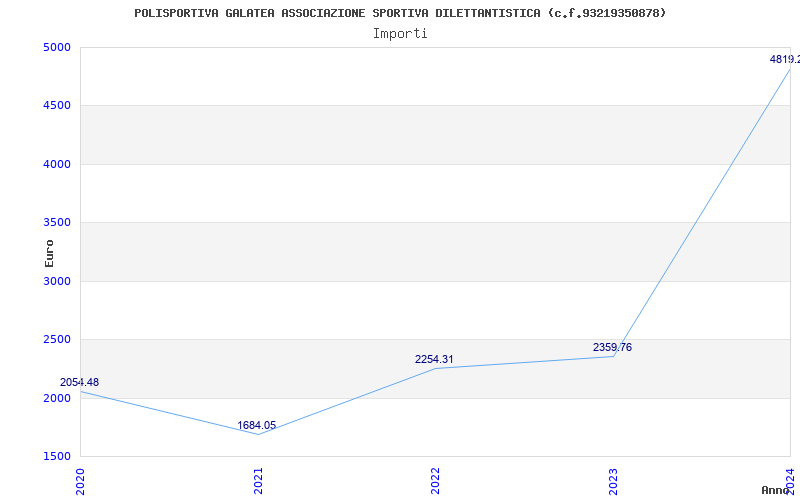Click the chart title POLISPORTIVA GALATEA ASSOCIAZIONE
Image resolution: width=800 pixels, height=500 pixels.
[400, 13]
